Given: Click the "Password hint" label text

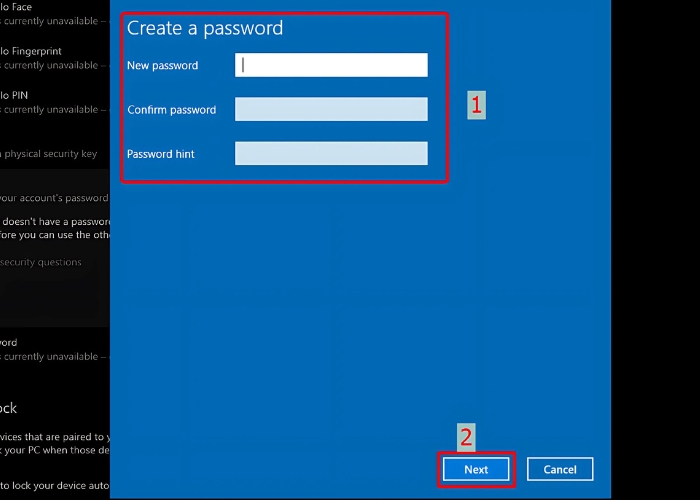Looking at the screenshot, I should click(x=161, y=154).
